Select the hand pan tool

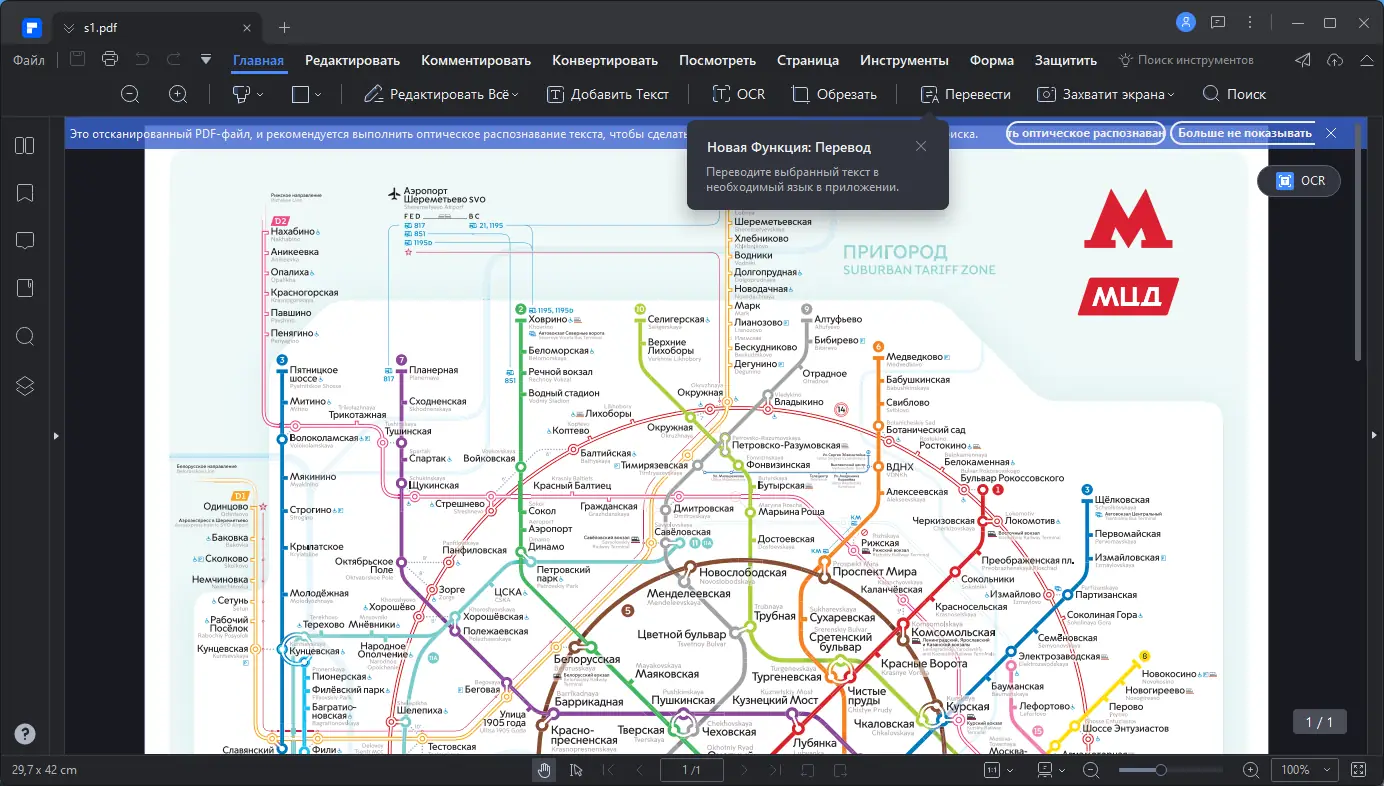[x=544, y=770]
